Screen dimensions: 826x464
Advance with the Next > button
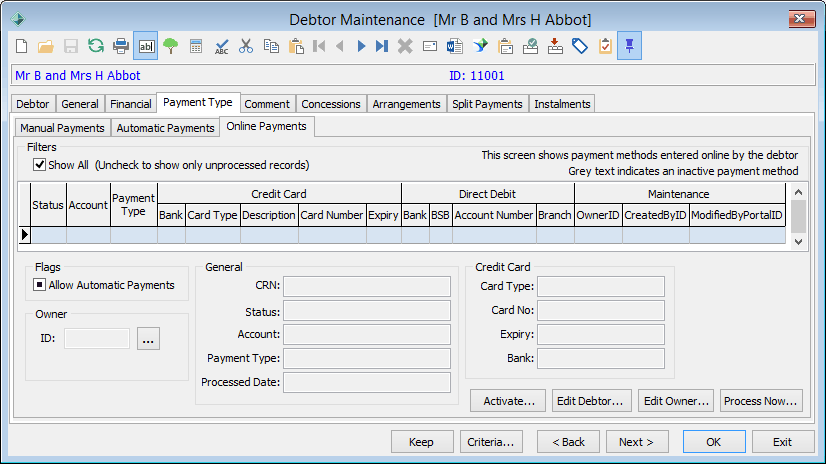[x=637, y=442]
